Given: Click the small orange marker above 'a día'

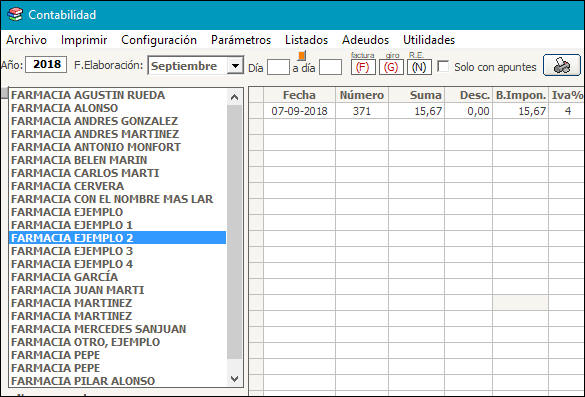Looking at the screenshot, I should (x=302, y=56).
